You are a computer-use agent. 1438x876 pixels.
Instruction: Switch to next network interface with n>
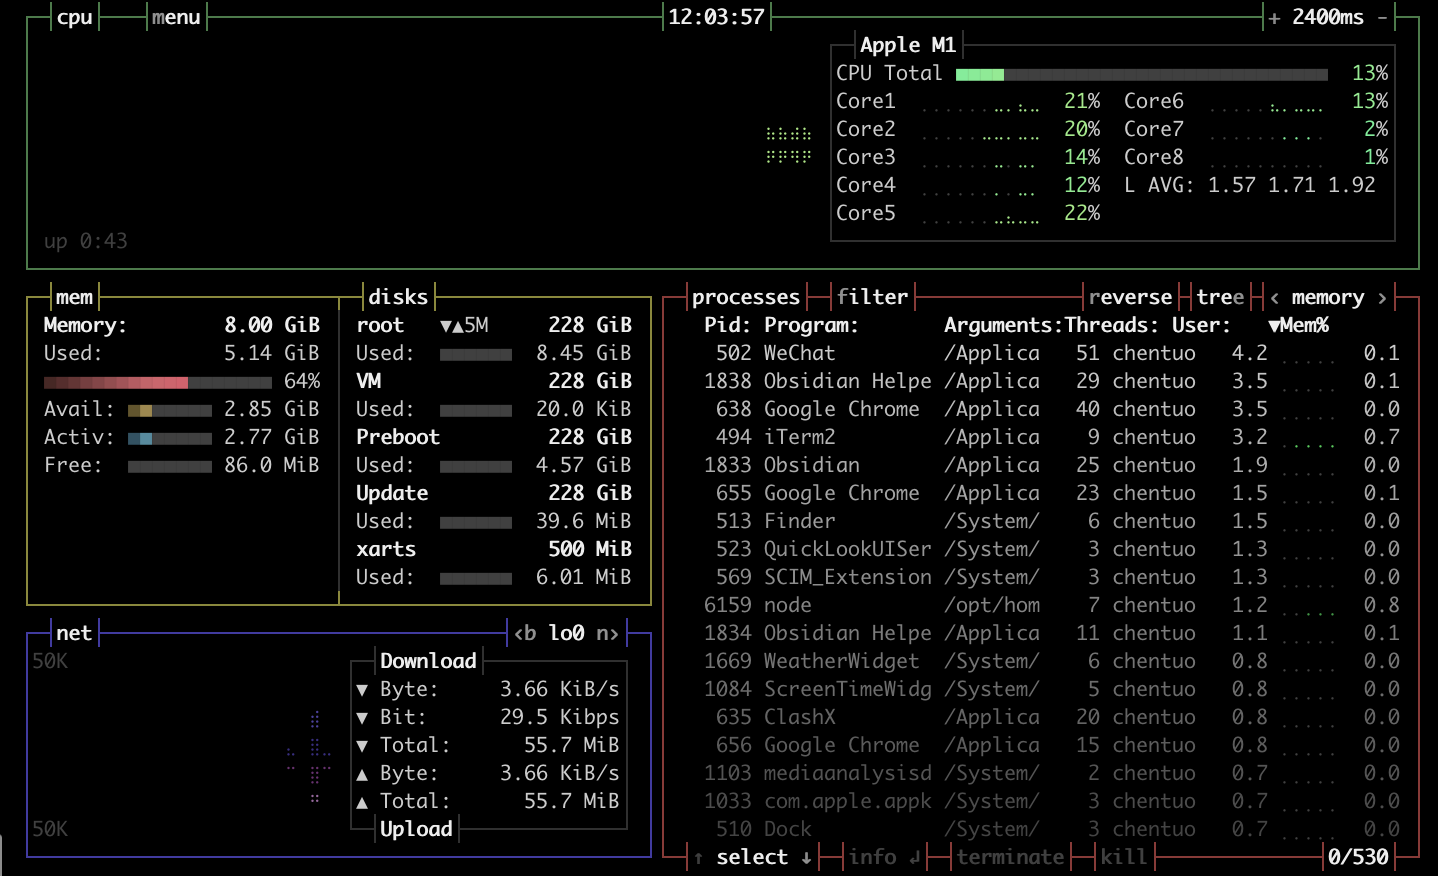click(607, 633)
